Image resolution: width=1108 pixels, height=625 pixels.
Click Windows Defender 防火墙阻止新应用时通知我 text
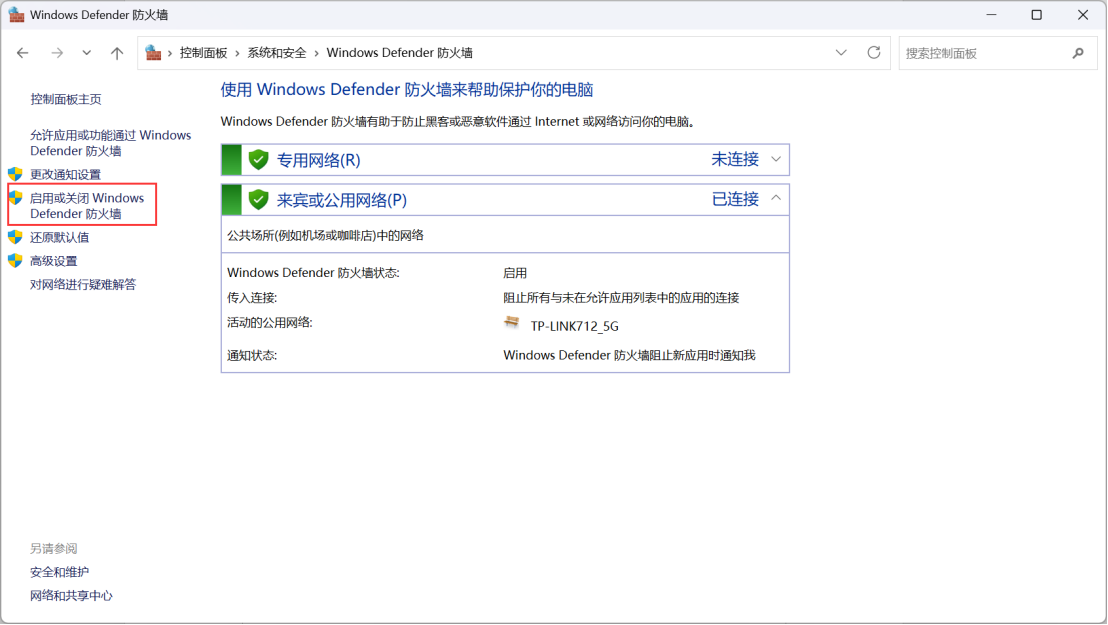coord(630,355)
